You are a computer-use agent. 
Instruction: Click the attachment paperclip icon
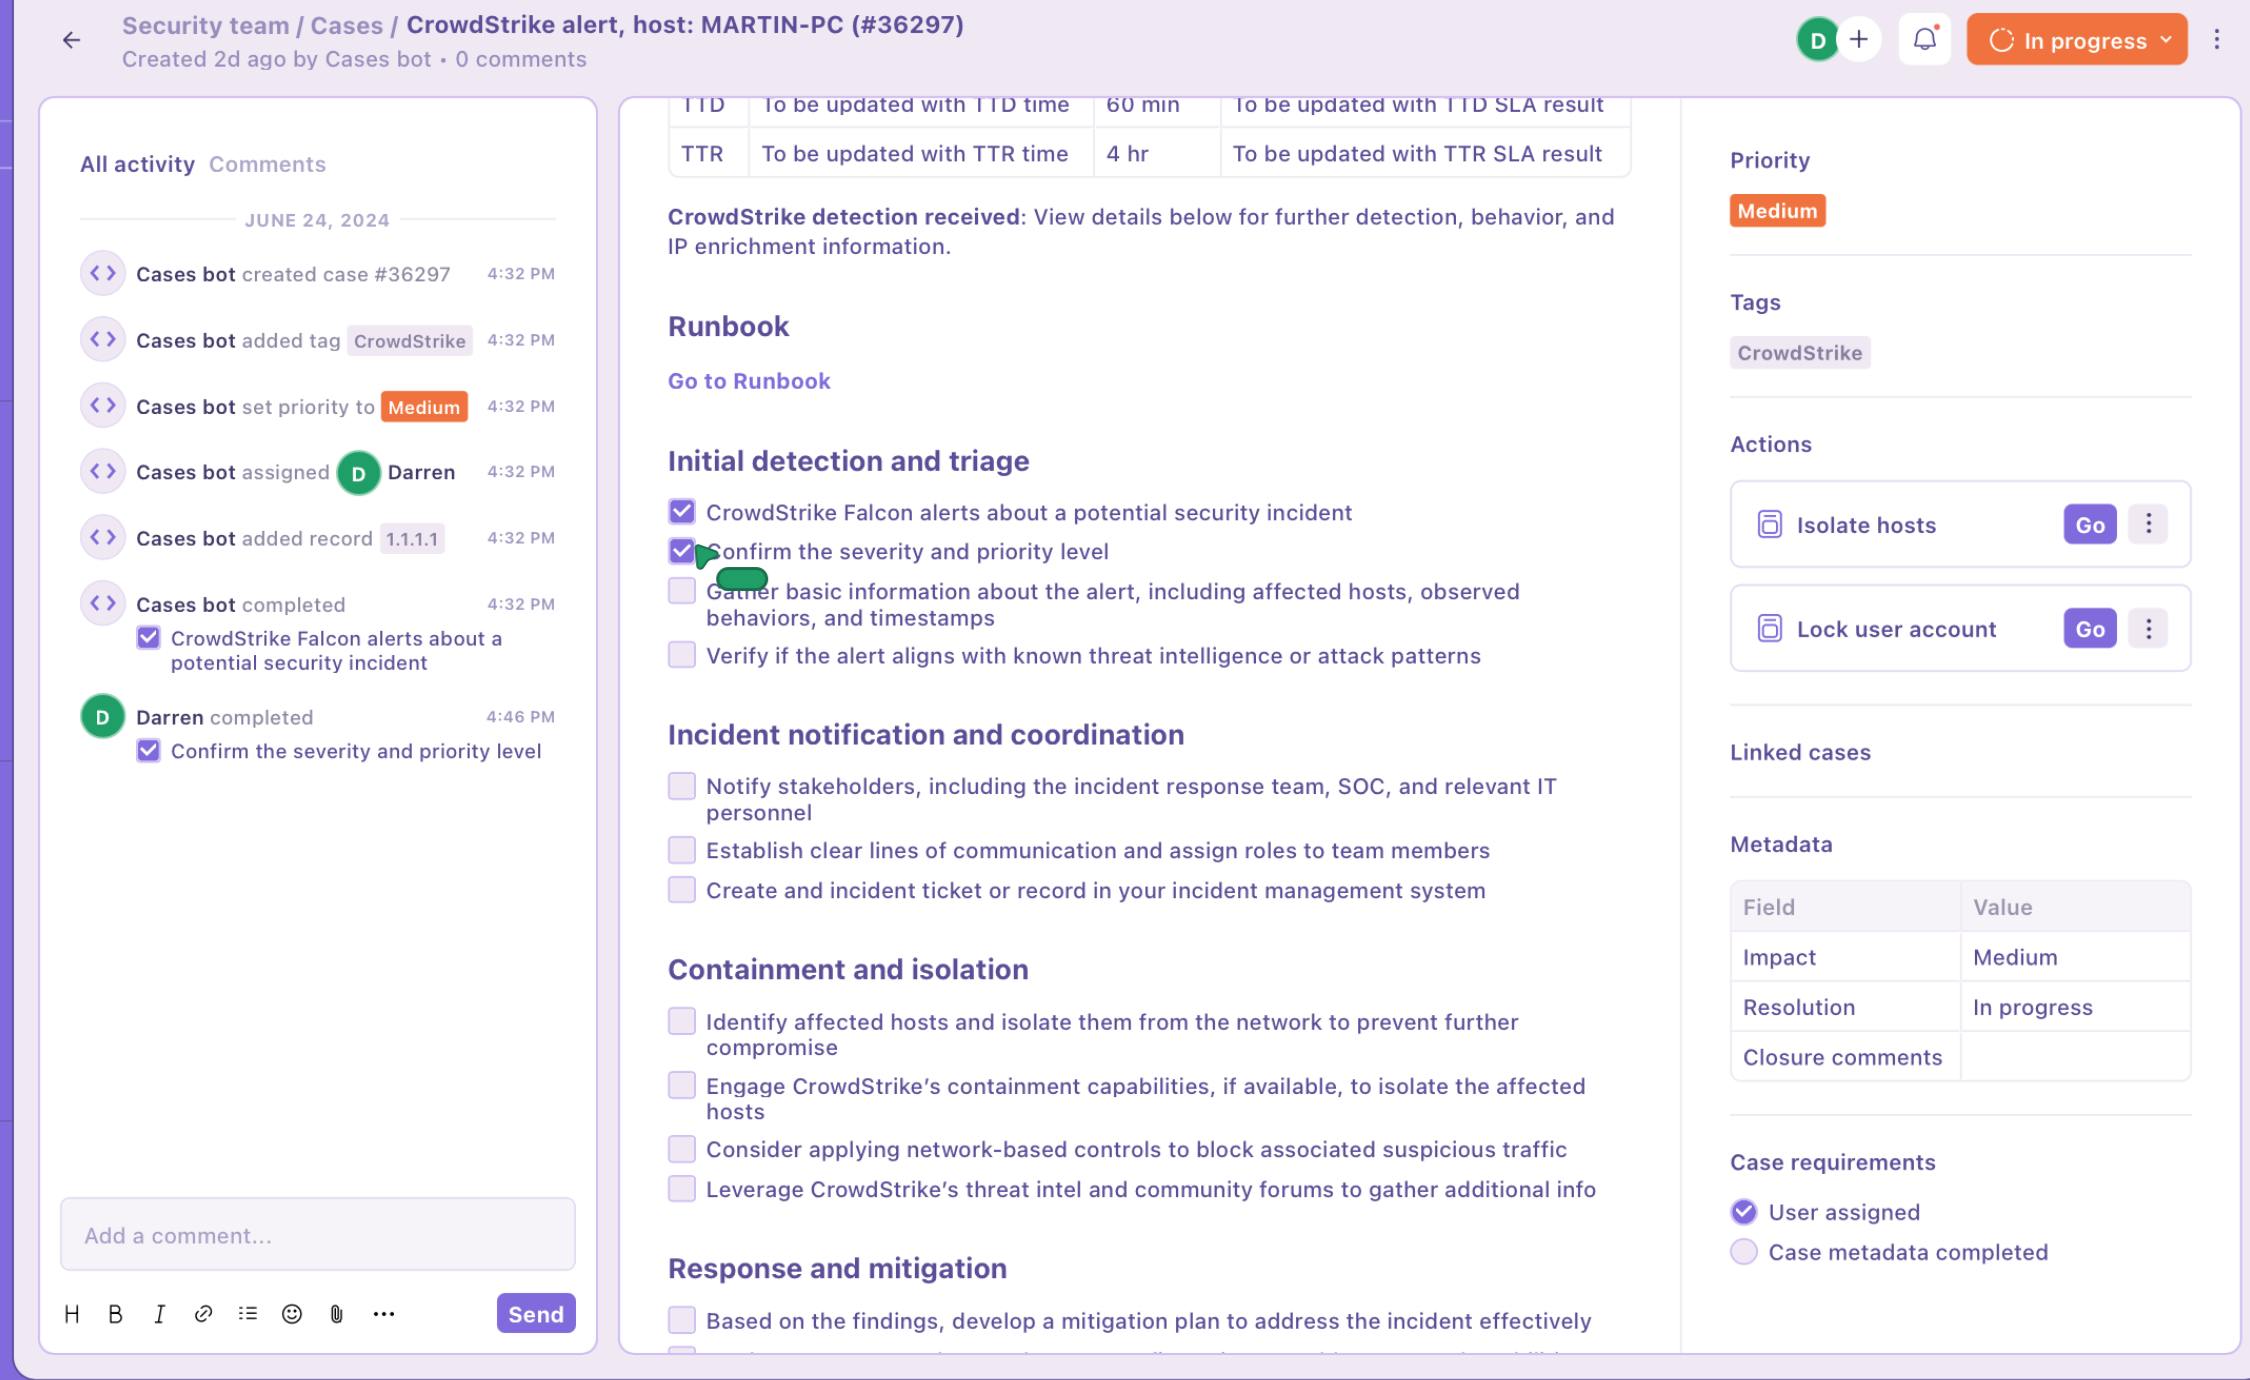337,1314
